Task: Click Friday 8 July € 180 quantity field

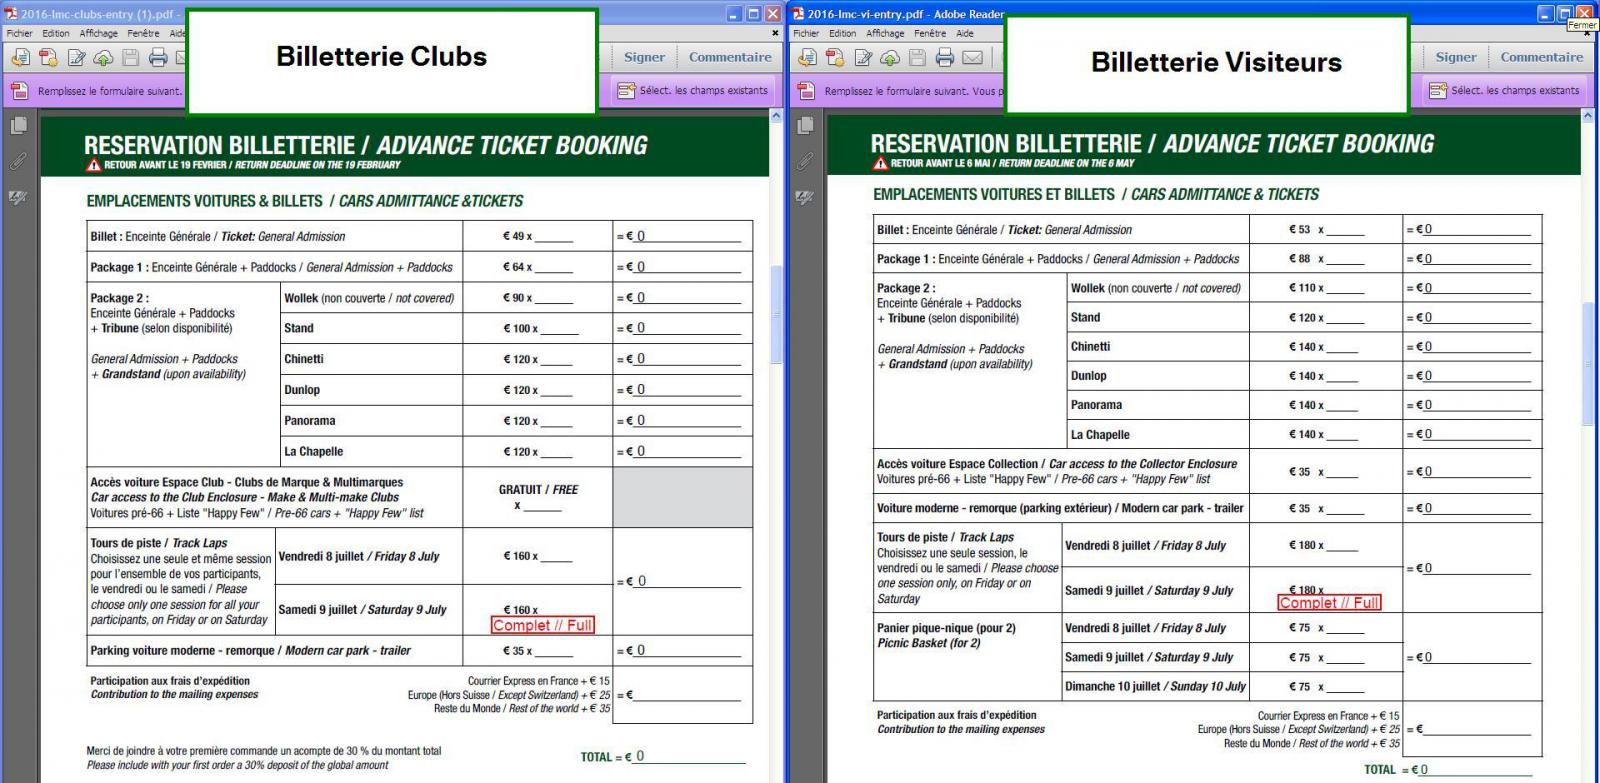Action: 1342,545
